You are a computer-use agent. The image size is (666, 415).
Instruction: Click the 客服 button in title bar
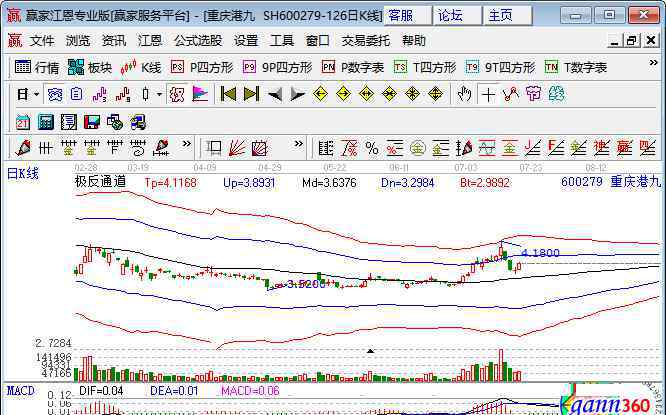[408, 16]
